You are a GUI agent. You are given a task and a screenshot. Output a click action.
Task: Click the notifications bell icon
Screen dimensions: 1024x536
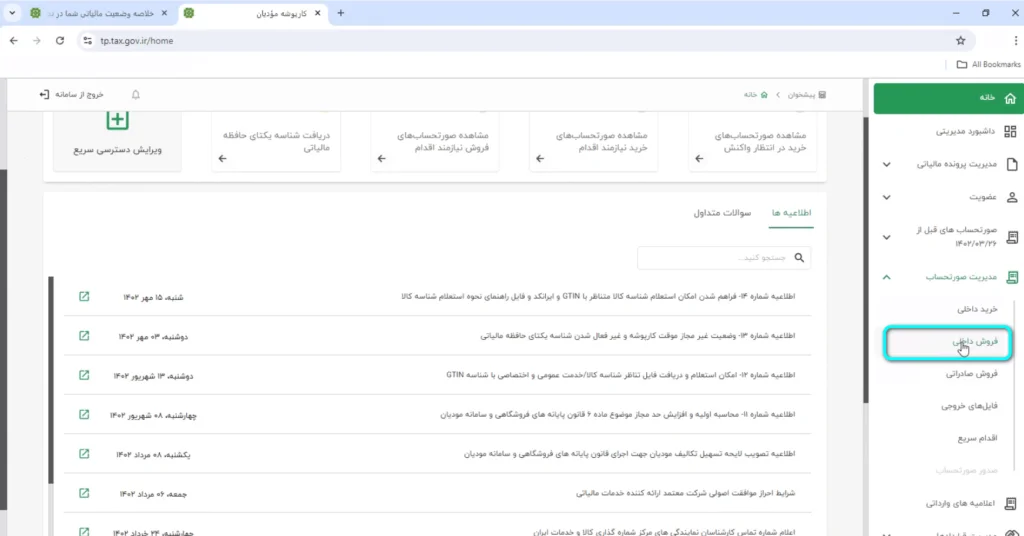(x=136, y=95)
